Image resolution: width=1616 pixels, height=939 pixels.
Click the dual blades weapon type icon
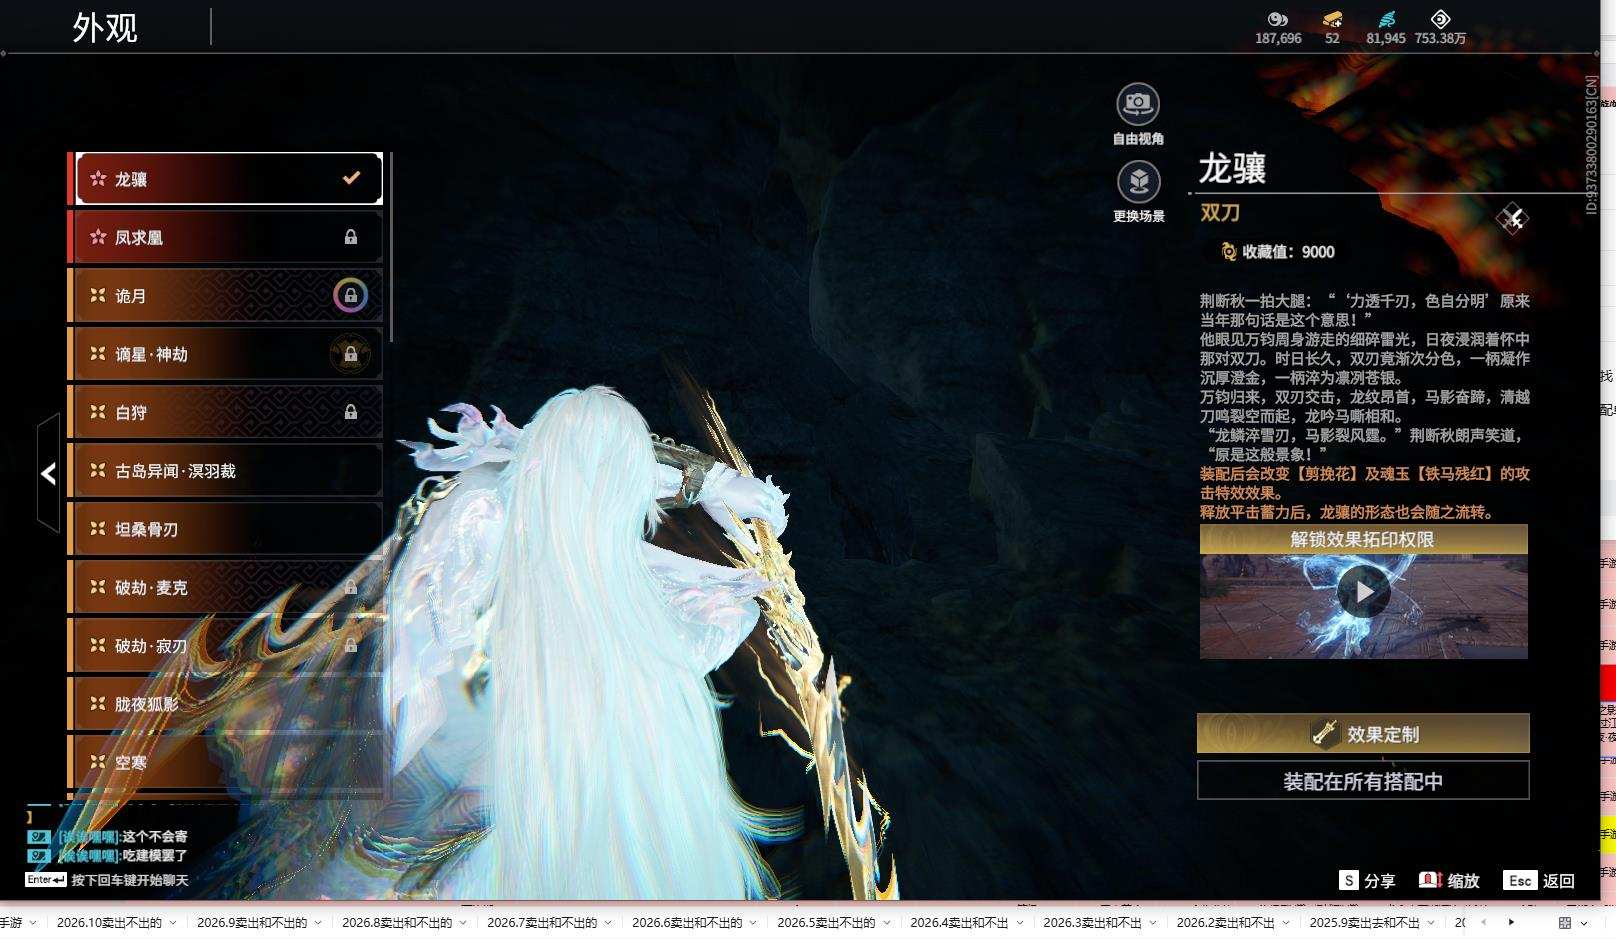click(1512, 218)
